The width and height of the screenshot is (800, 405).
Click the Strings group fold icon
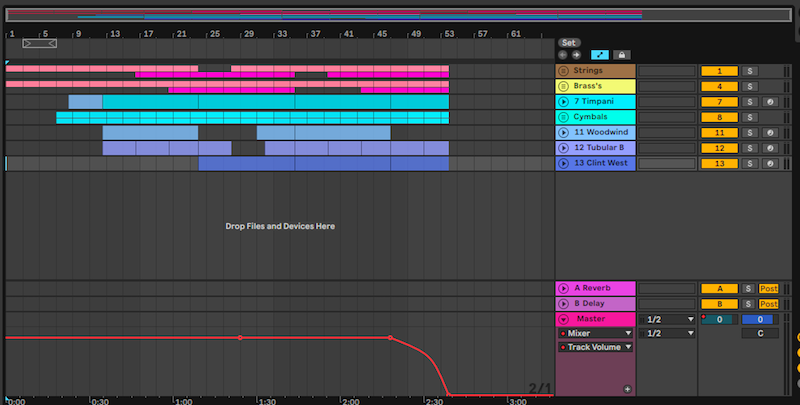click(564, 71)
